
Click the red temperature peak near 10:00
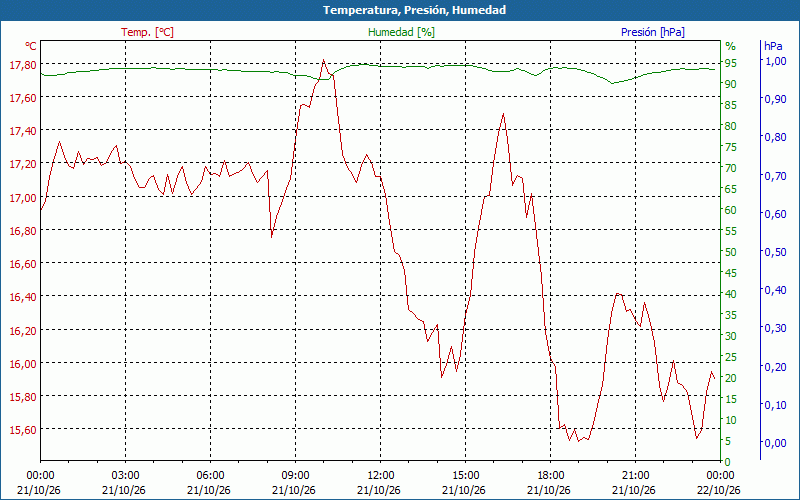pyautogui.click(x=323, y=60)
